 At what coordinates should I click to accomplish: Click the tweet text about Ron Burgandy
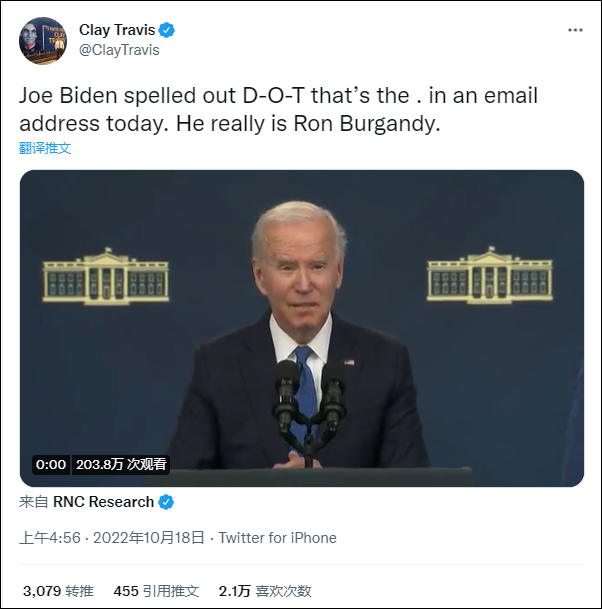(279, 109)
